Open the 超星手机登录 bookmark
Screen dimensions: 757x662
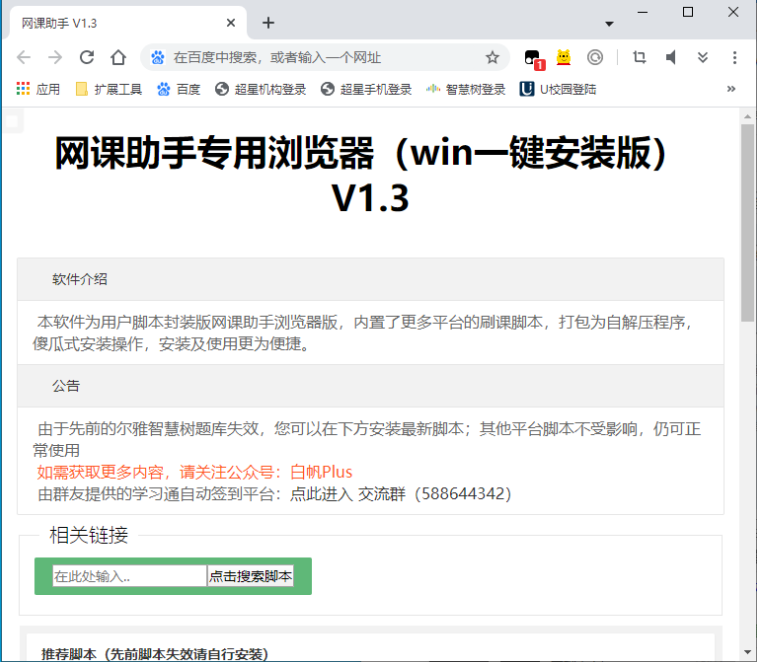coord(366,89)
